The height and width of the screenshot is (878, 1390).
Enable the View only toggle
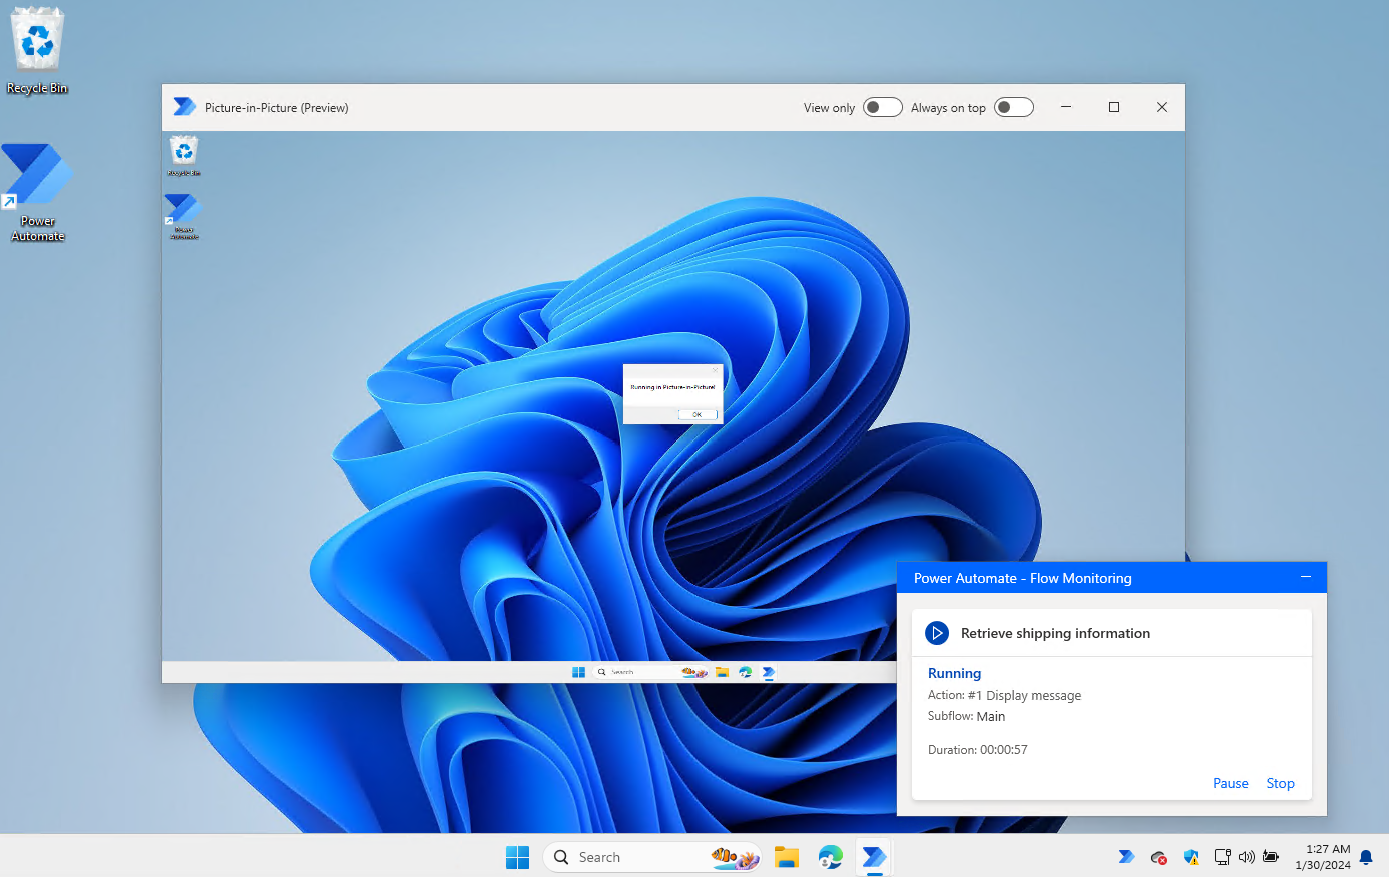882,107
